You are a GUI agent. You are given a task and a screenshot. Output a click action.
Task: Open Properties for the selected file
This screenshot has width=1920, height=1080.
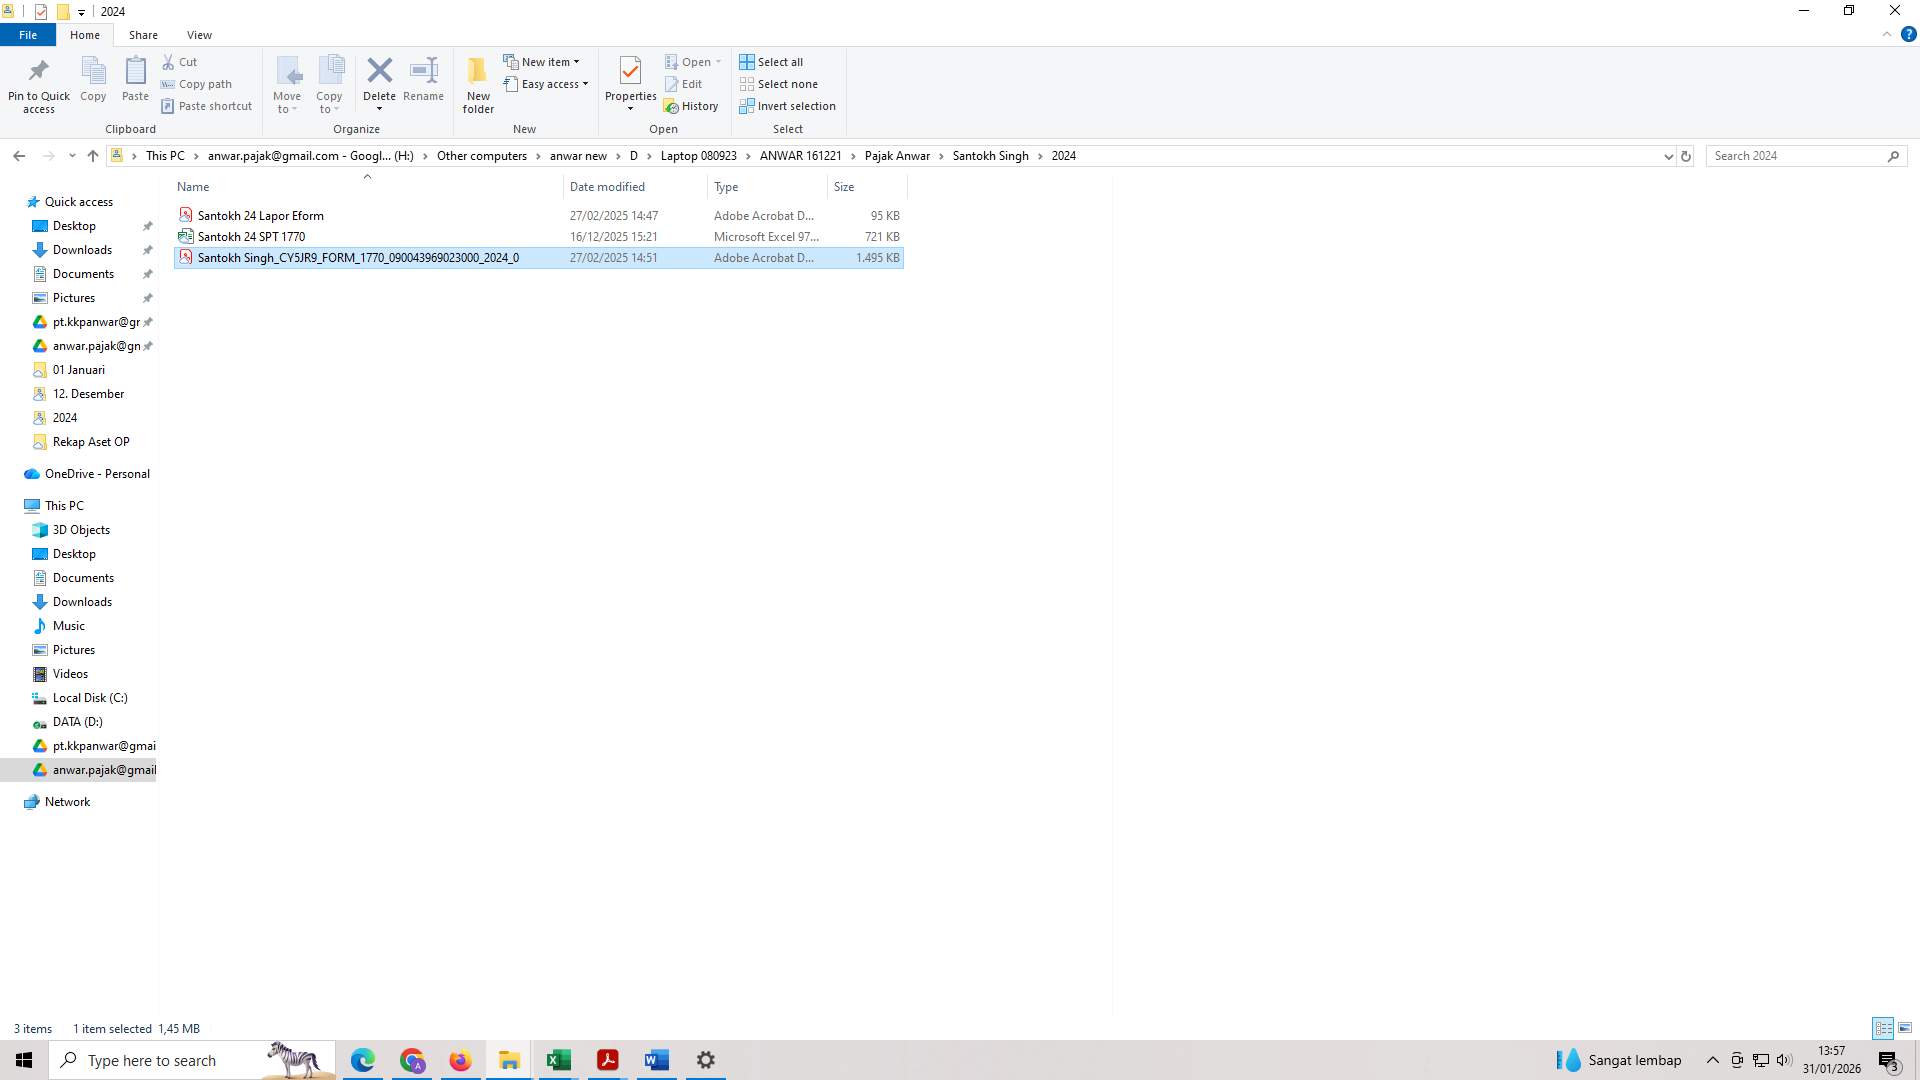coord(630,80)
